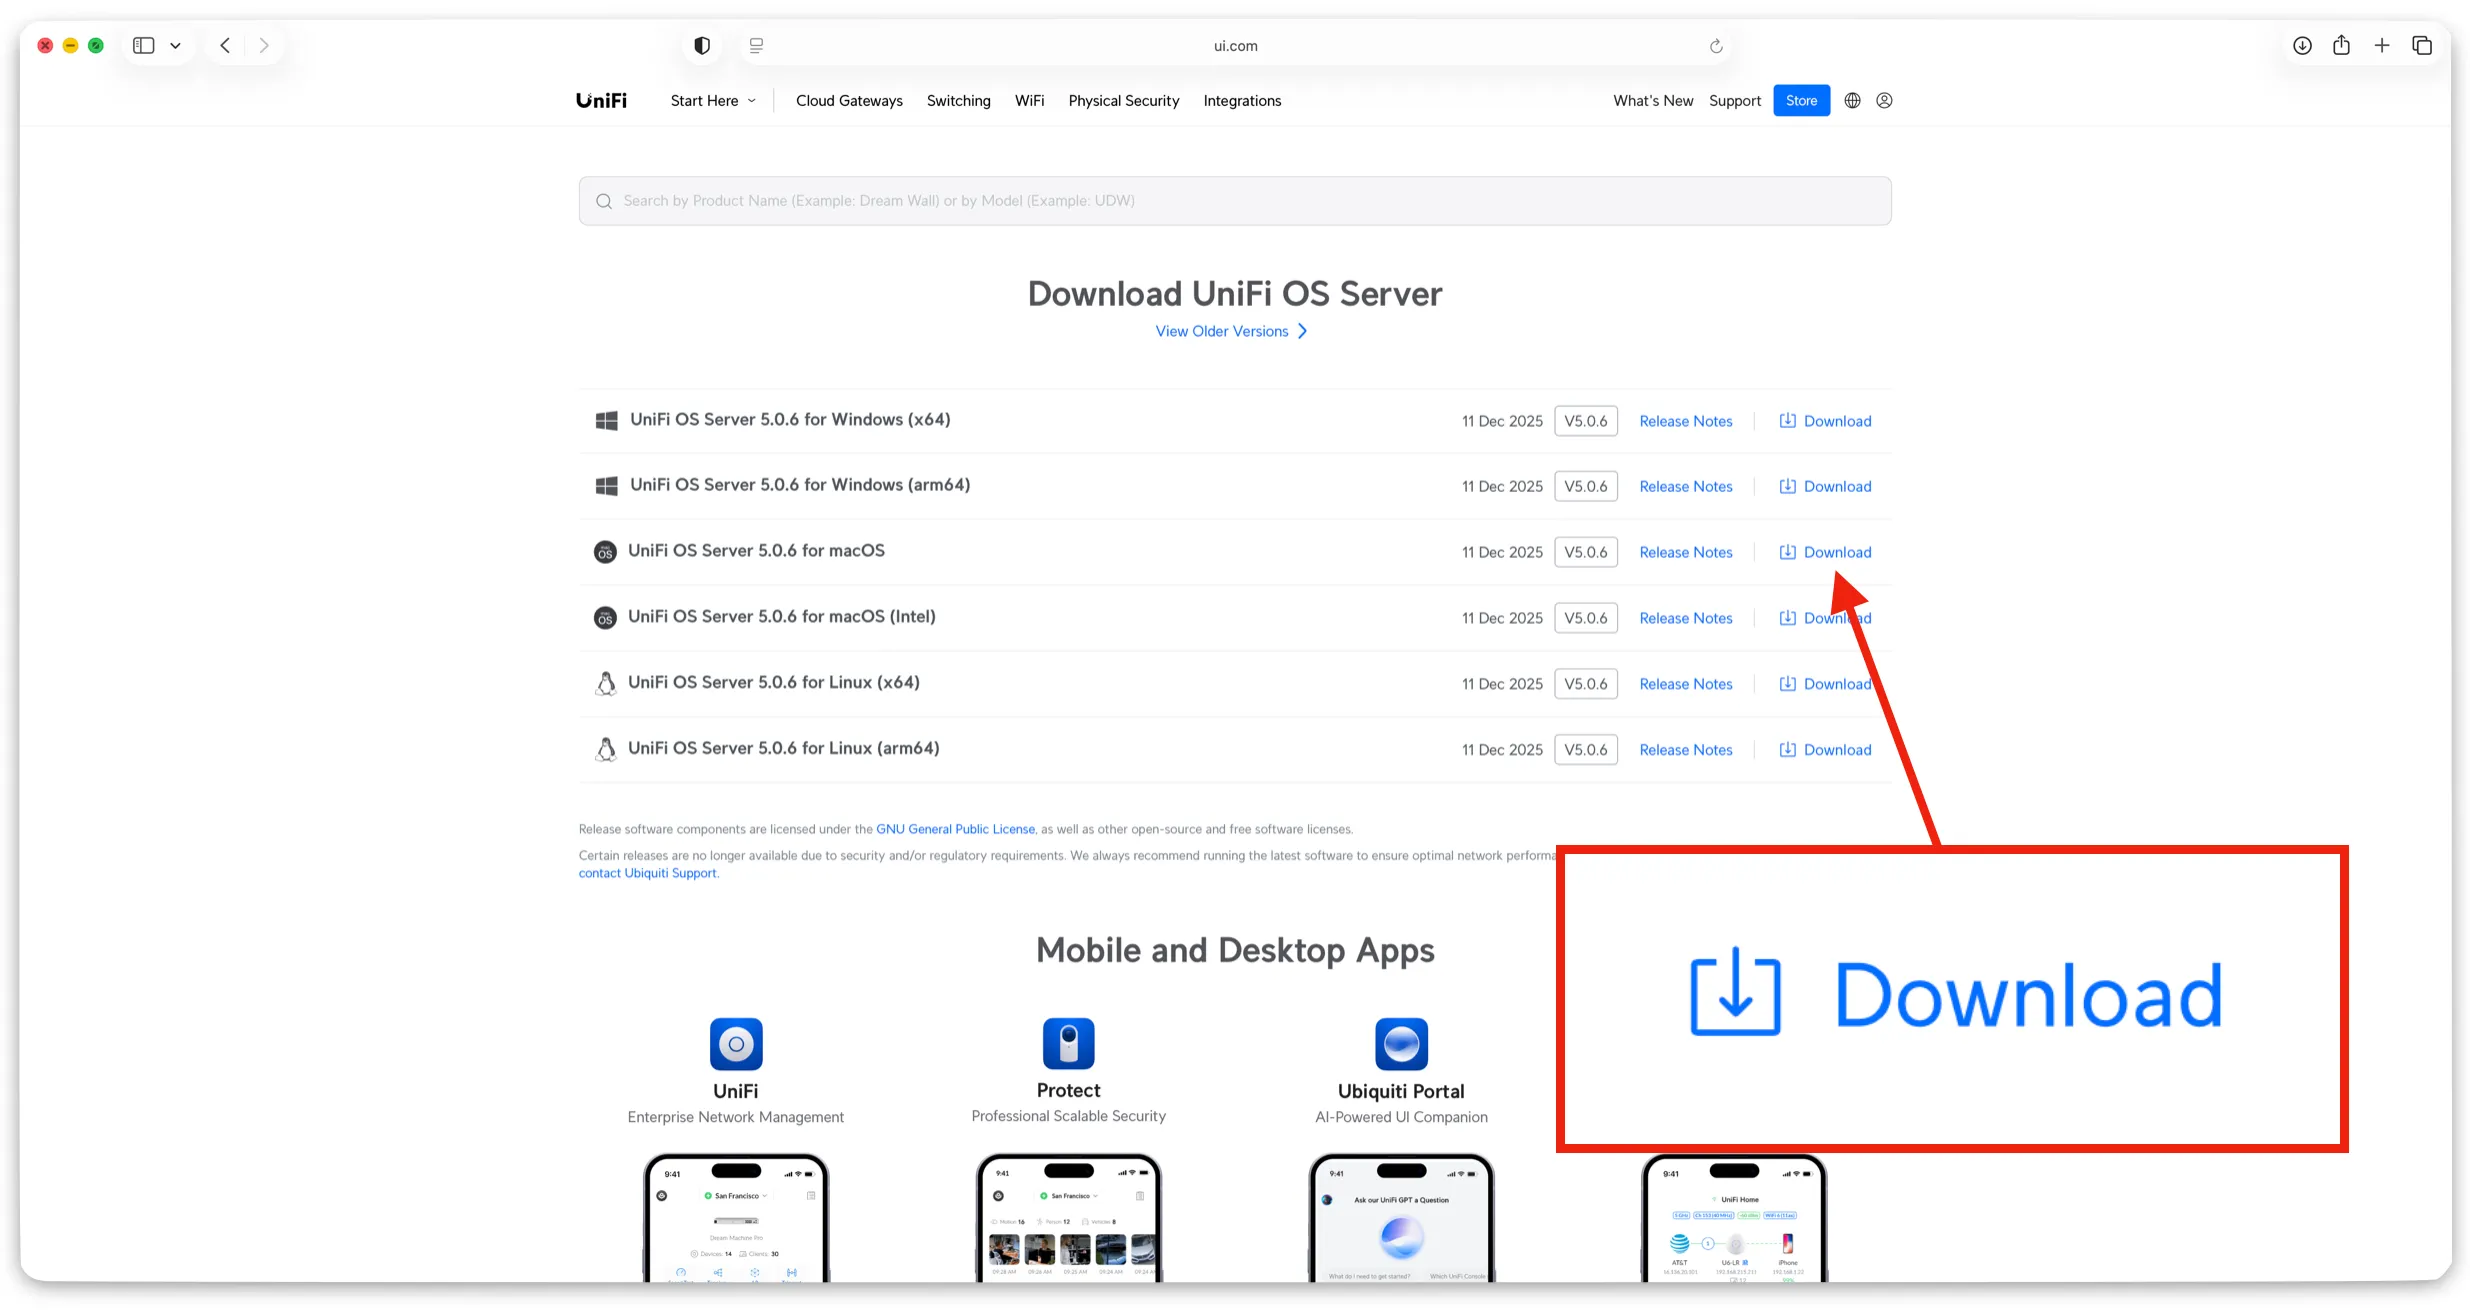Viewport: 2470px width, 1310px height.
Task: Open the GNU General Public License link
Action: 955,828
